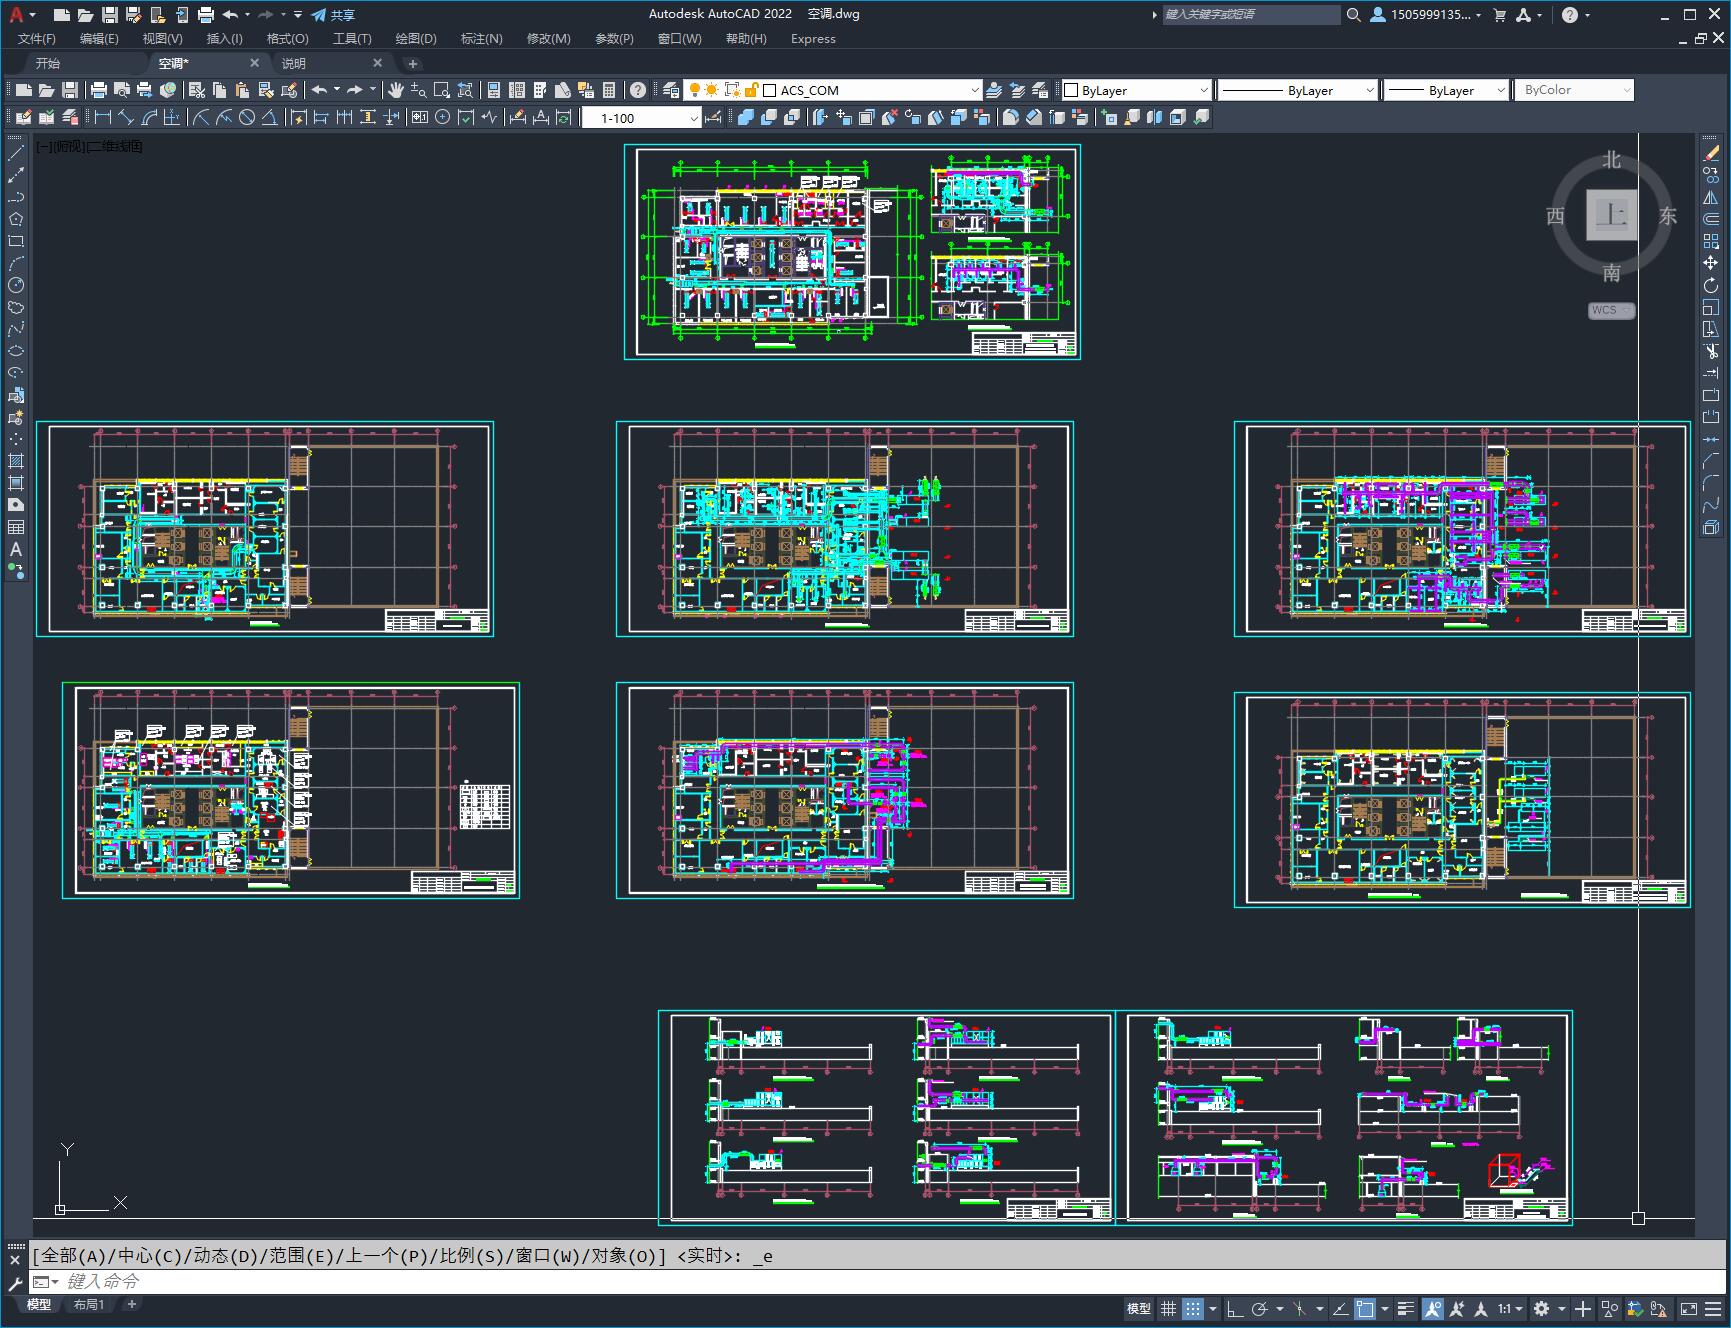Click the Plot (print) icon in standard toolbar

99,90
